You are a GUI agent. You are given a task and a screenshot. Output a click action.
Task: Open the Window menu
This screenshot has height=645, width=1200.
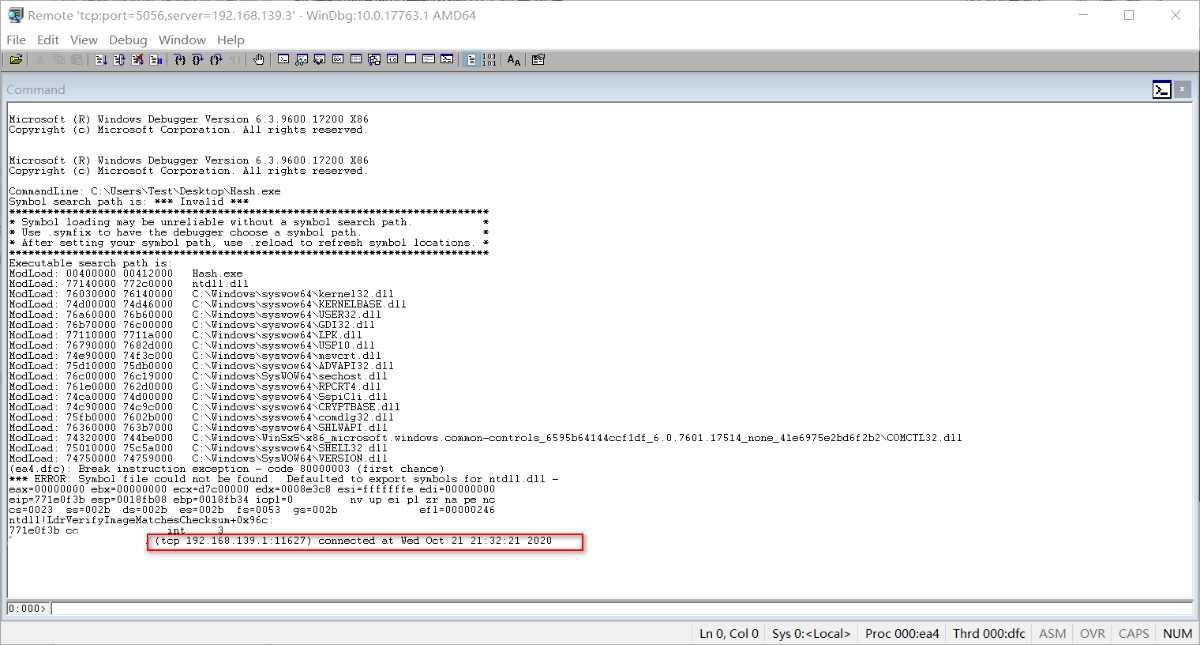(182, 40)
